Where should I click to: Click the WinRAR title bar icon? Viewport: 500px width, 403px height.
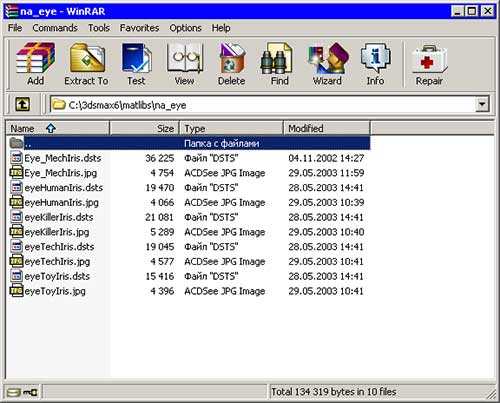[12, 11]
